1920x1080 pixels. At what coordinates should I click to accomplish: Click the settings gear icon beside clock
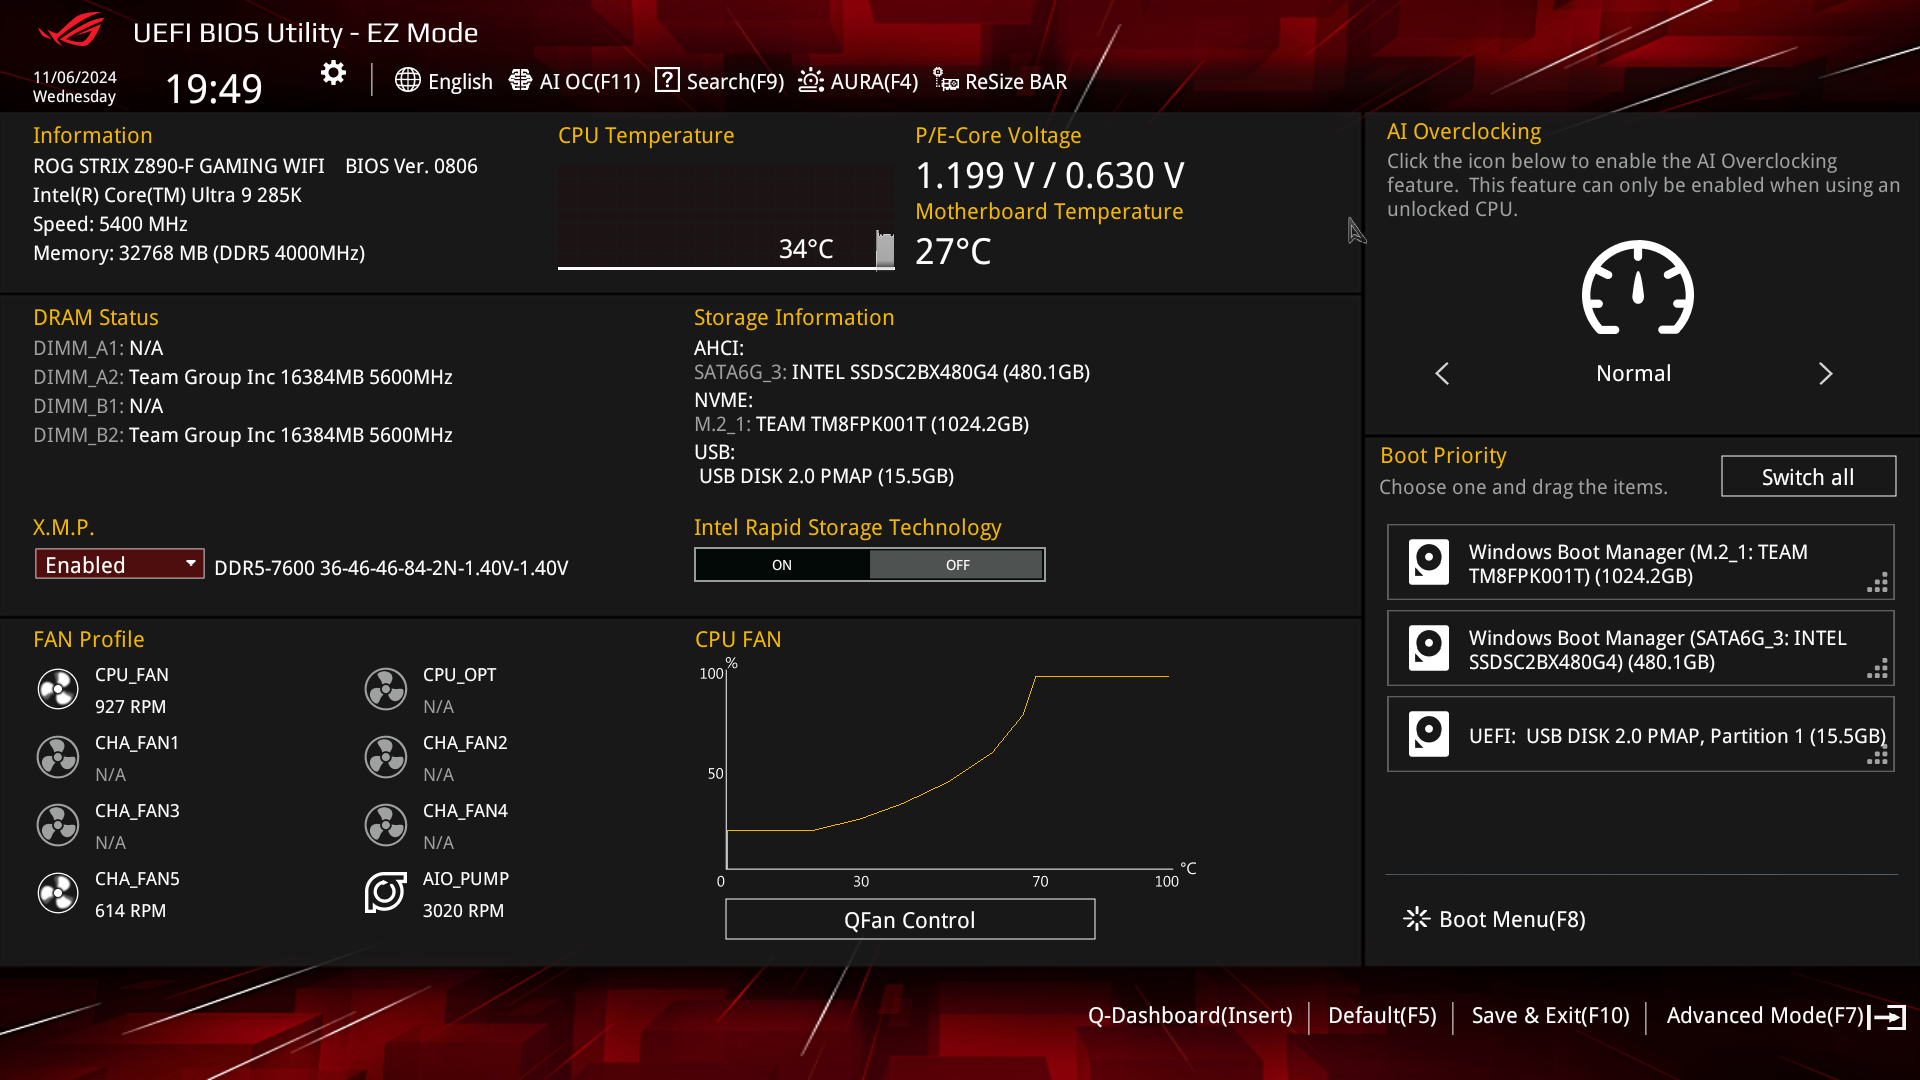point(333,73)
